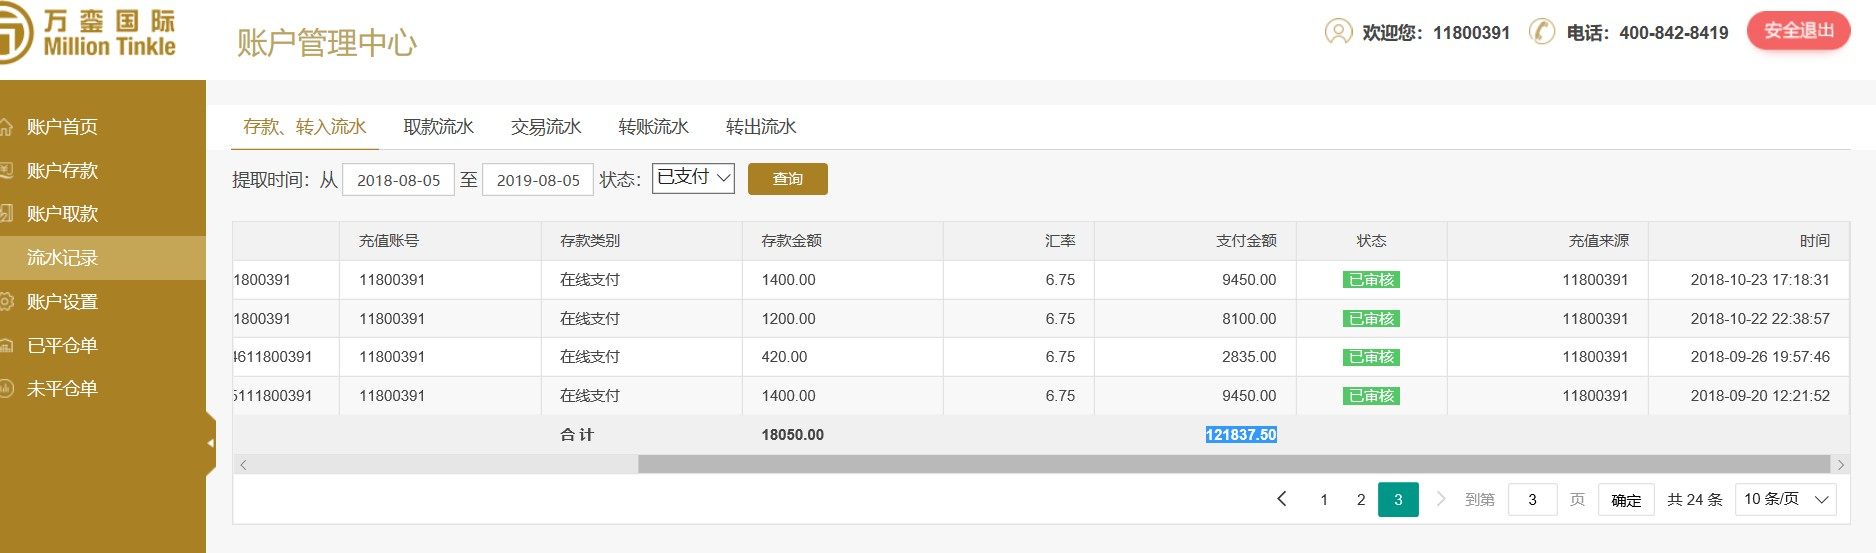This screenshot has width=1876, height=553.
Task: Open the 转出流水 tab
Action: pos(761,127)
